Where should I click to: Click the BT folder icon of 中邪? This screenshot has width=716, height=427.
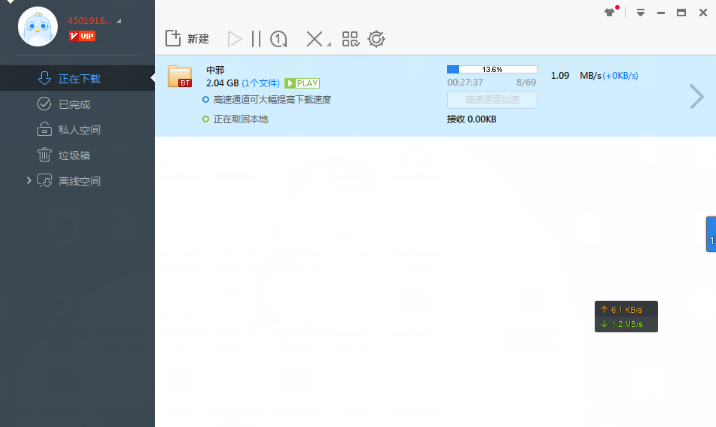tap(180, 76)
